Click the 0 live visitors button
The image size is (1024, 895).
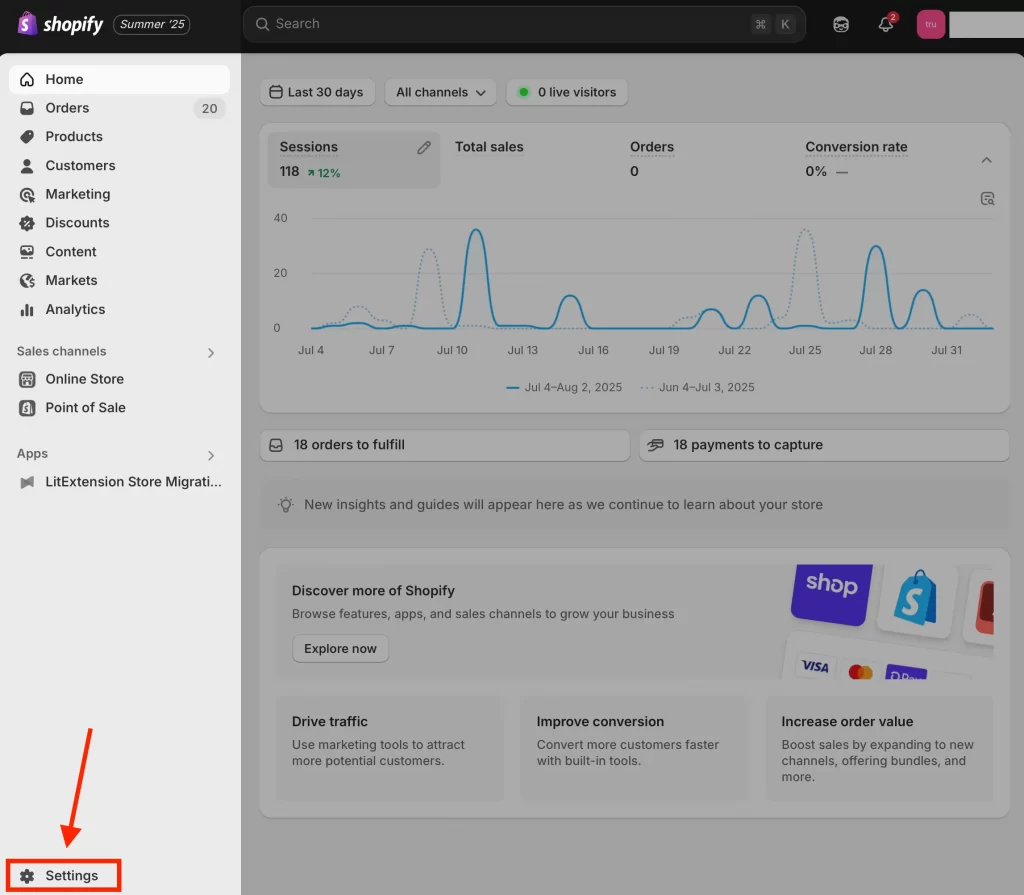pos(567,92)
